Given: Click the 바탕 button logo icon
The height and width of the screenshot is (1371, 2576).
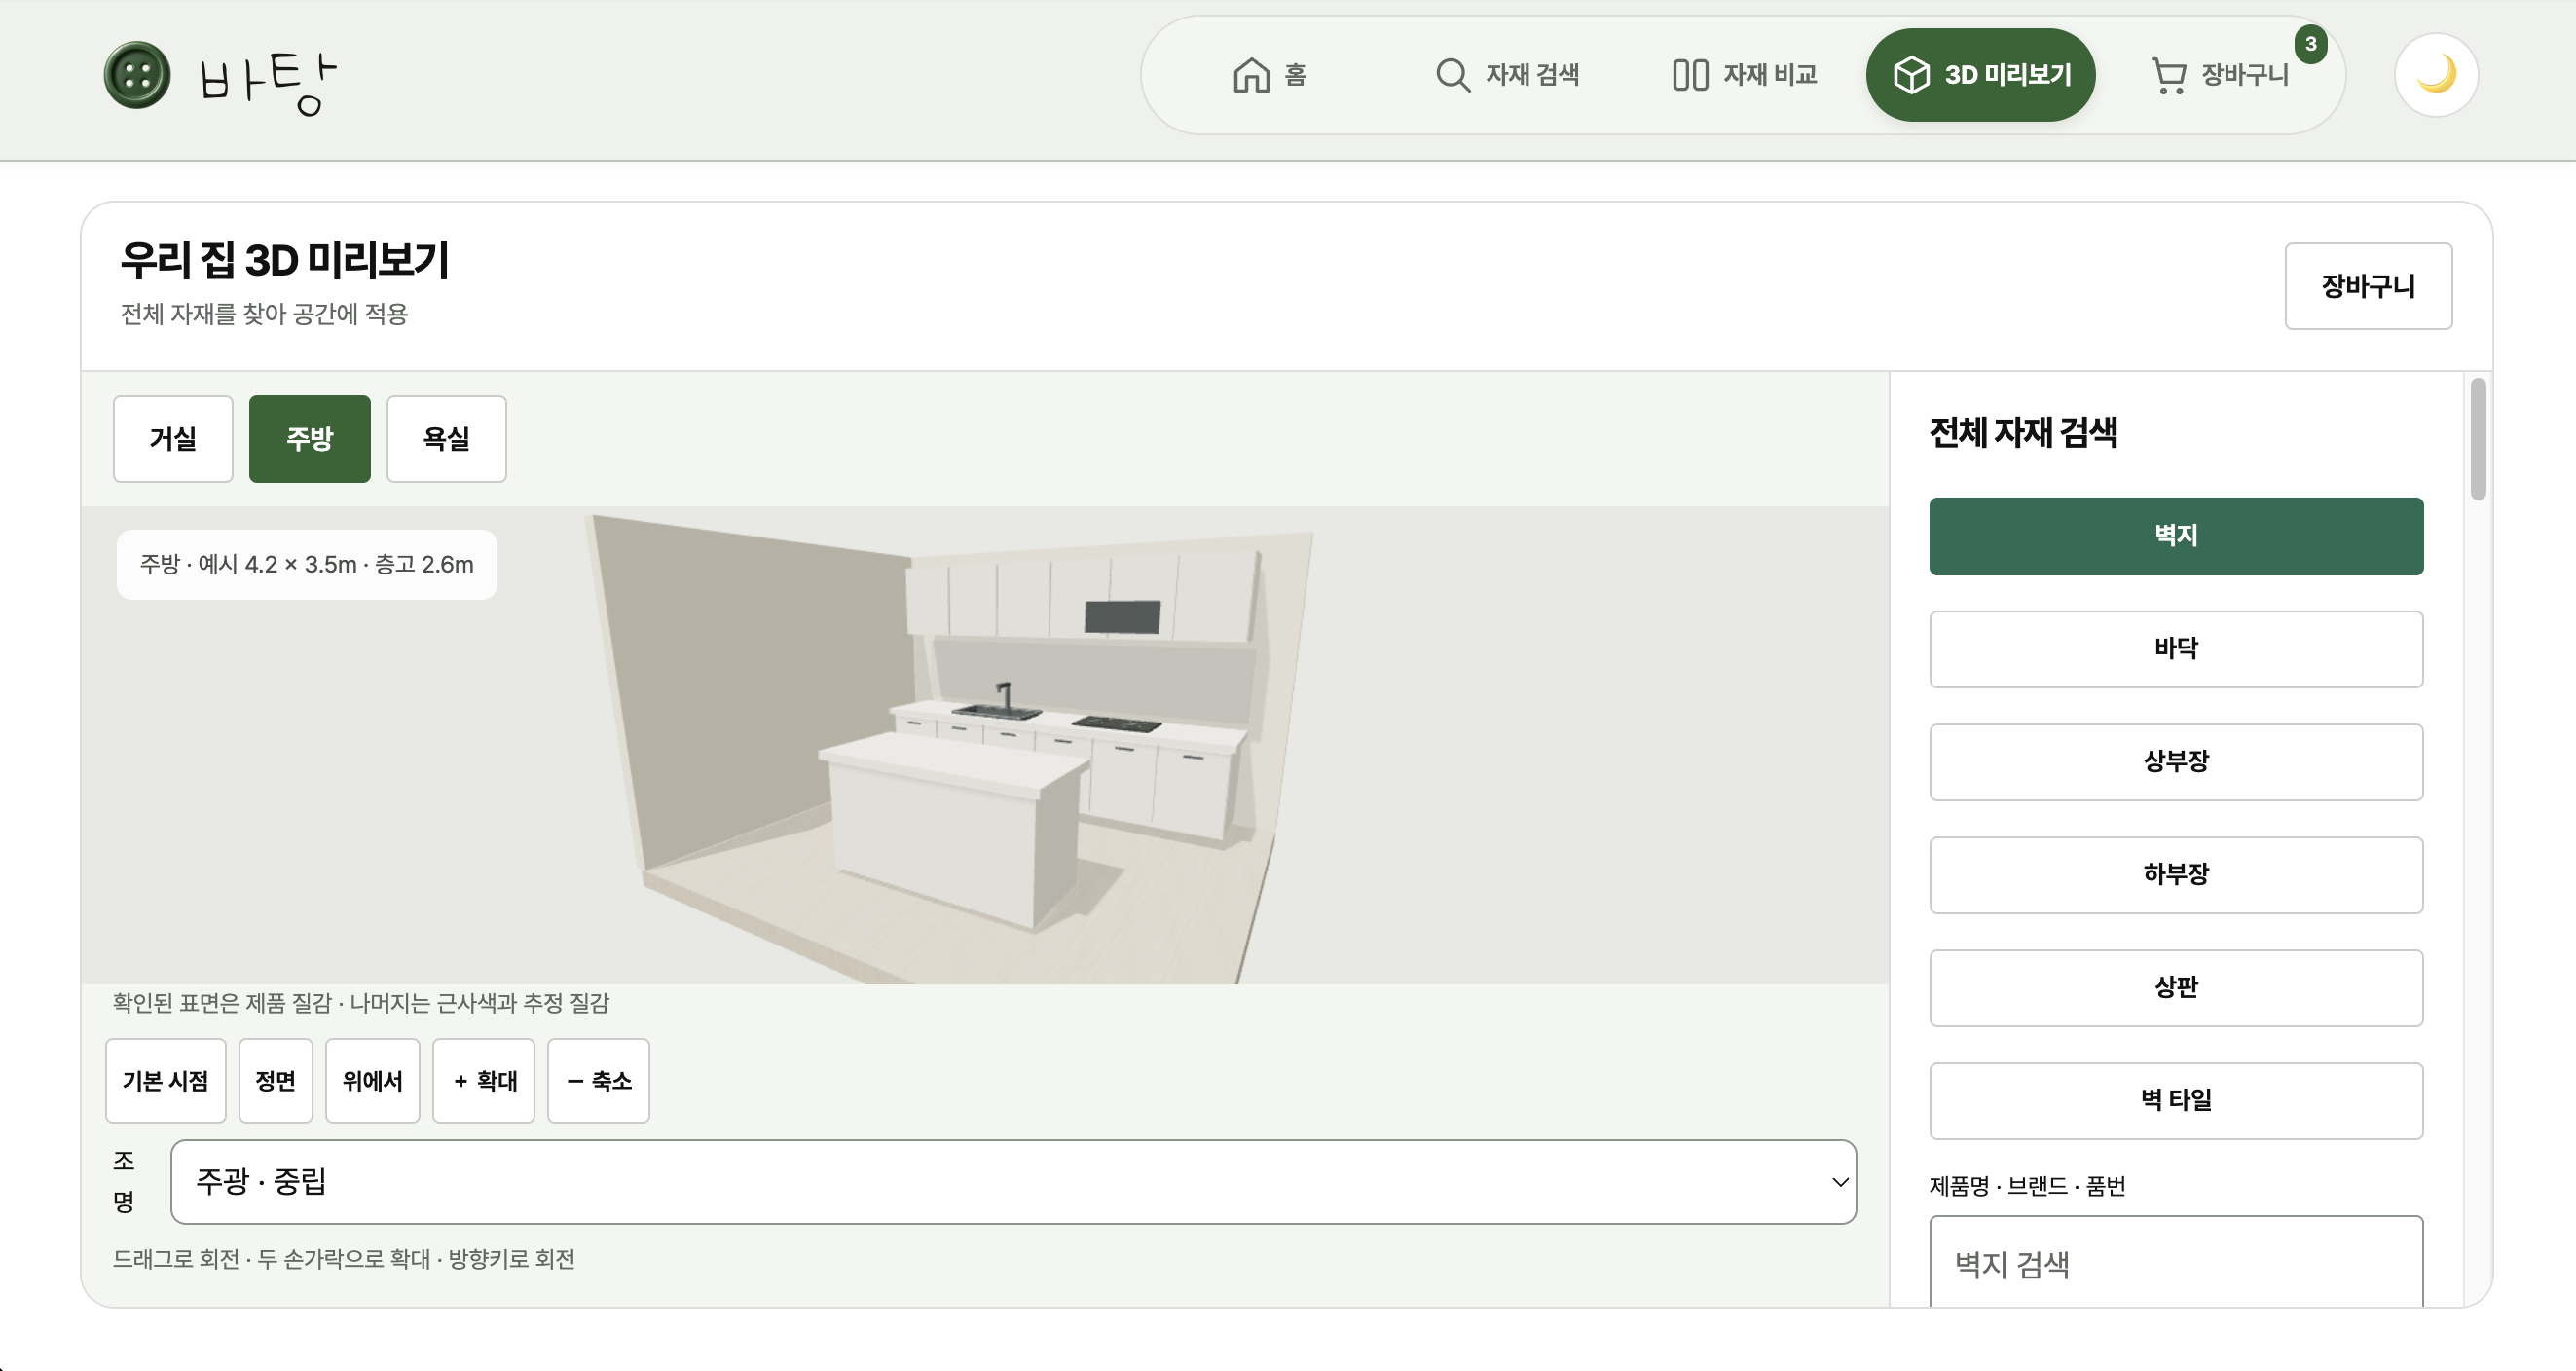Looking at the screenshot, I should [x=137, y=75].
